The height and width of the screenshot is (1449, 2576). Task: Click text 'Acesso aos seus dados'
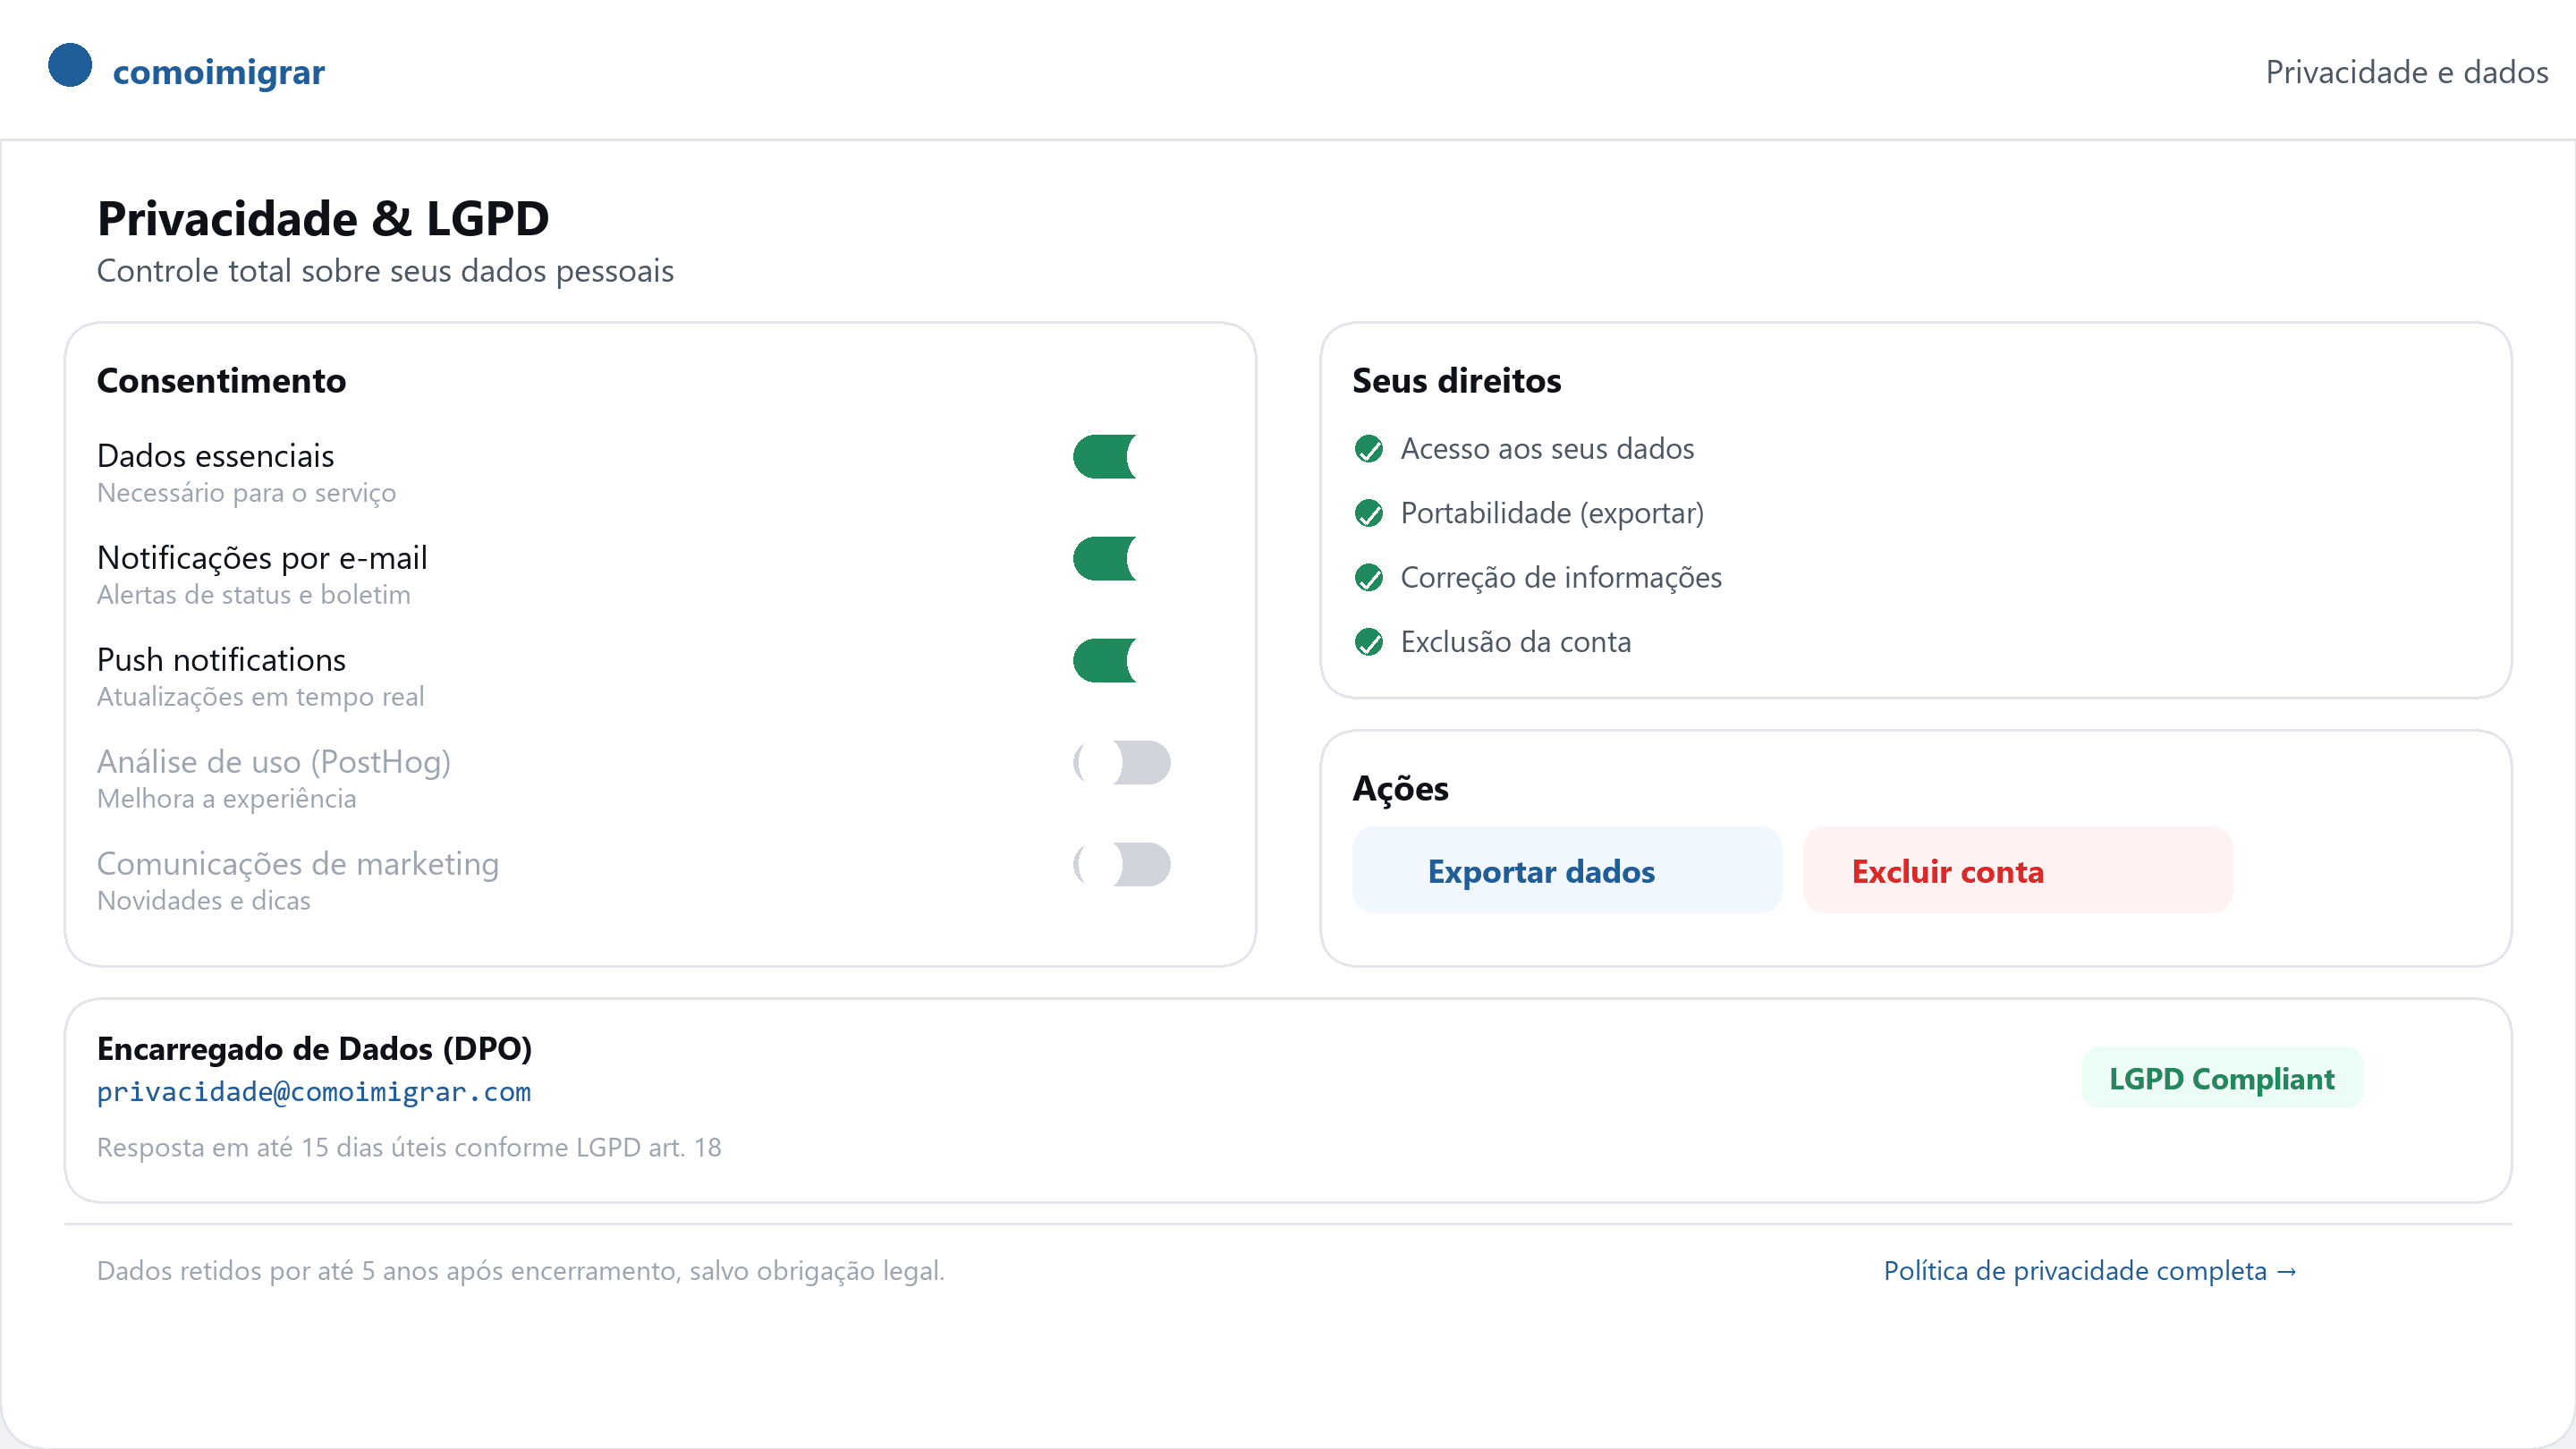(x=1547, y=449)
